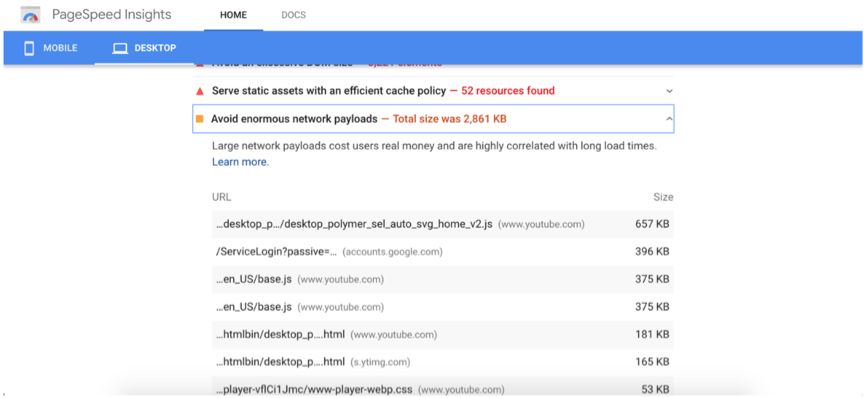This screenshot has height=398, width=864.
Task: Click the orange square network payloads icon
Action: pyautogui.click(x=199, y=119)
